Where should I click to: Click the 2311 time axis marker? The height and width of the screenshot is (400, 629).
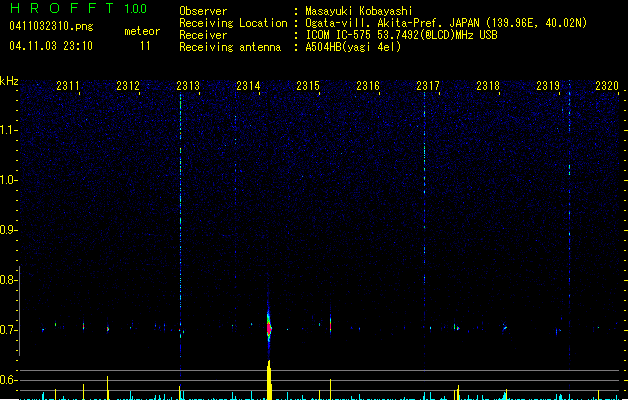(68, 86)
